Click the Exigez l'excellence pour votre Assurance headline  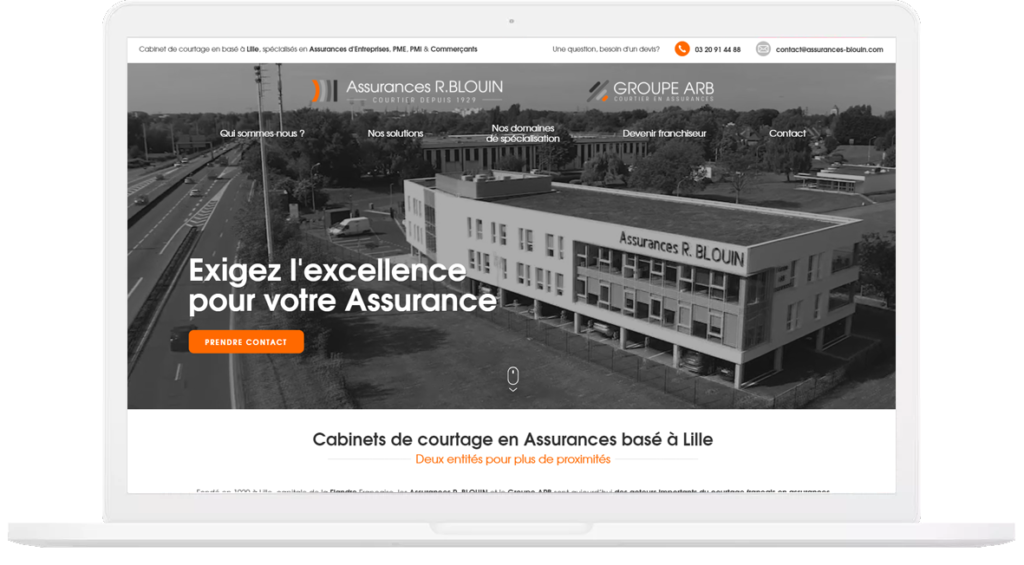coord(343,286)
